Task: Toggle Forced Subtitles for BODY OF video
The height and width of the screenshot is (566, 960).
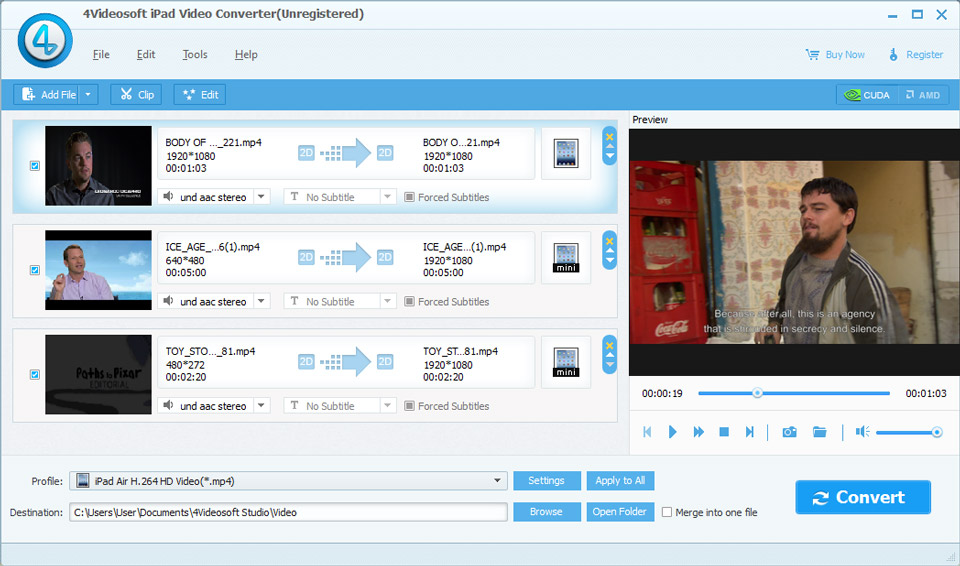Action: pos(409,197)
